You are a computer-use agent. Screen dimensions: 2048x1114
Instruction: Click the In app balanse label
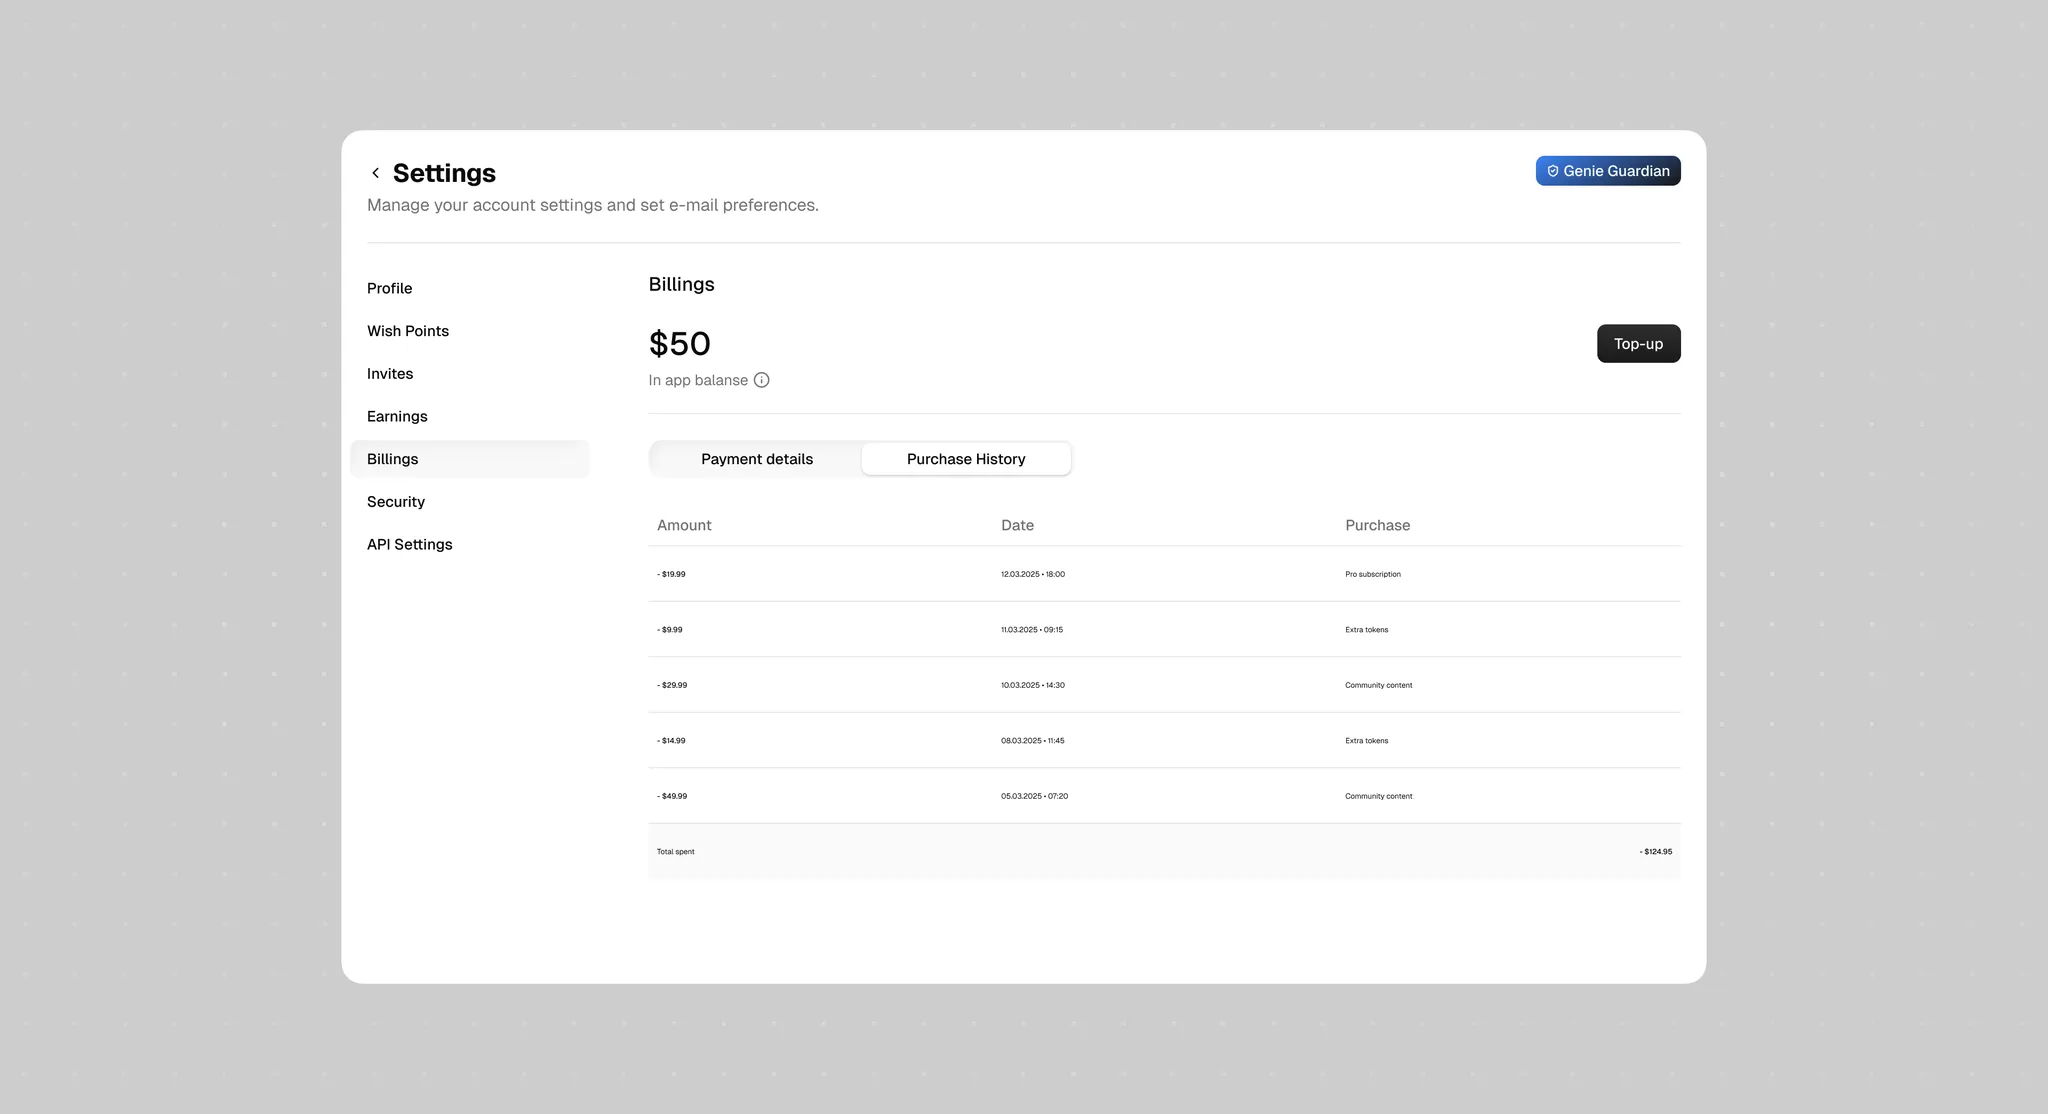(x=698, y=380)
